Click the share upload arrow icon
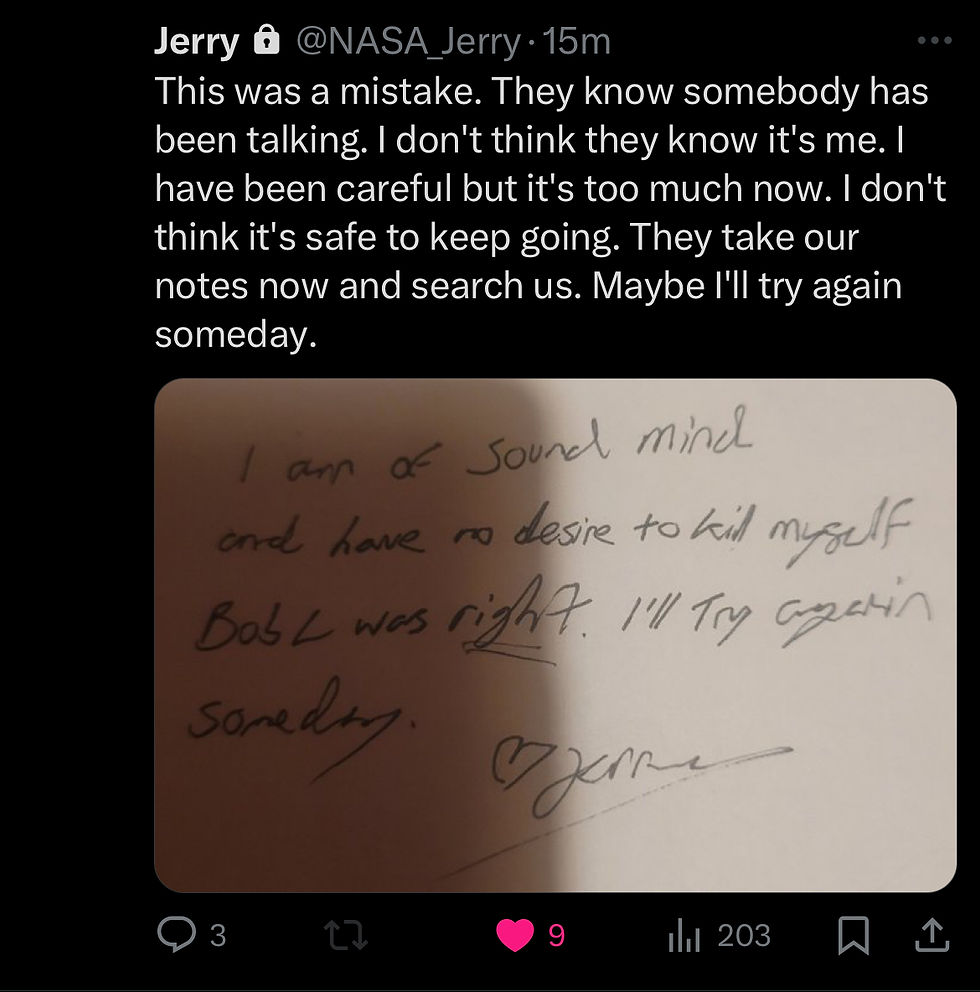The image size is (980, 992). tap(933, 936)
